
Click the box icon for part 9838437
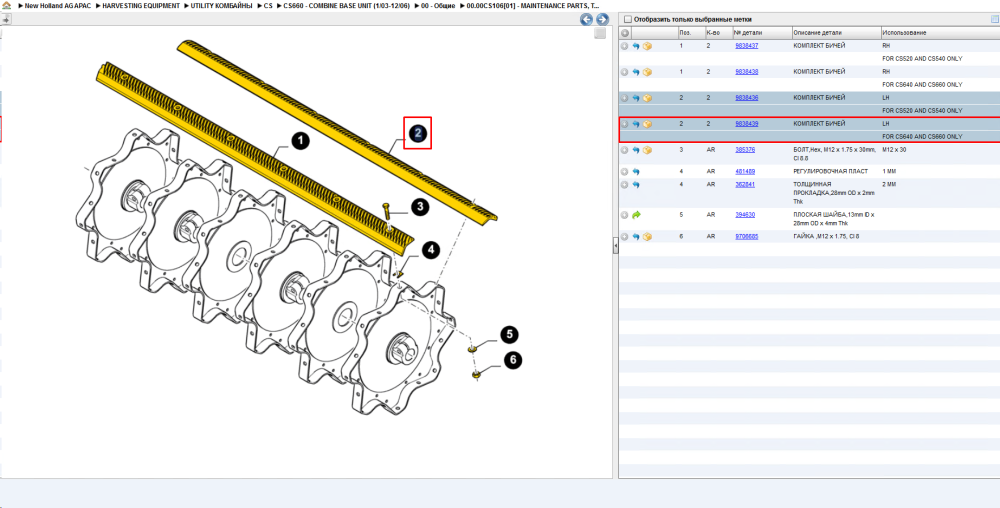pyautogui.click(x=647, y=47)
